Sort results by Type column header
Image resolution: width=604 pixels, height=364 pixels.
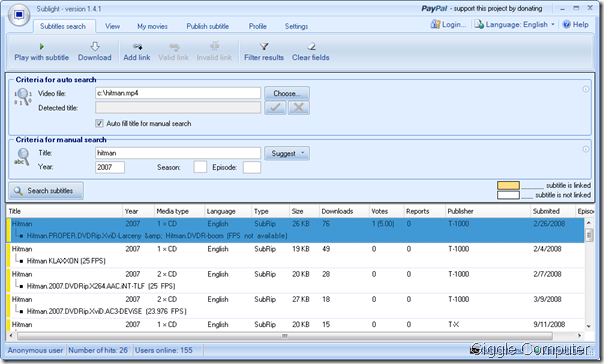pyautogui.click(x=270, y=211)
